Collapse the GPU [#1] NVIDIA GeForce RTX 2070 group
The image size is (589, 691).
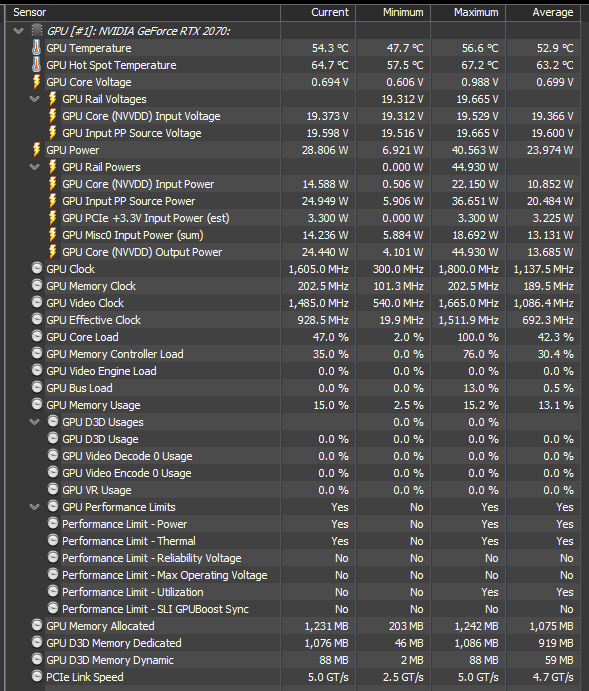[x=19, y=31]
